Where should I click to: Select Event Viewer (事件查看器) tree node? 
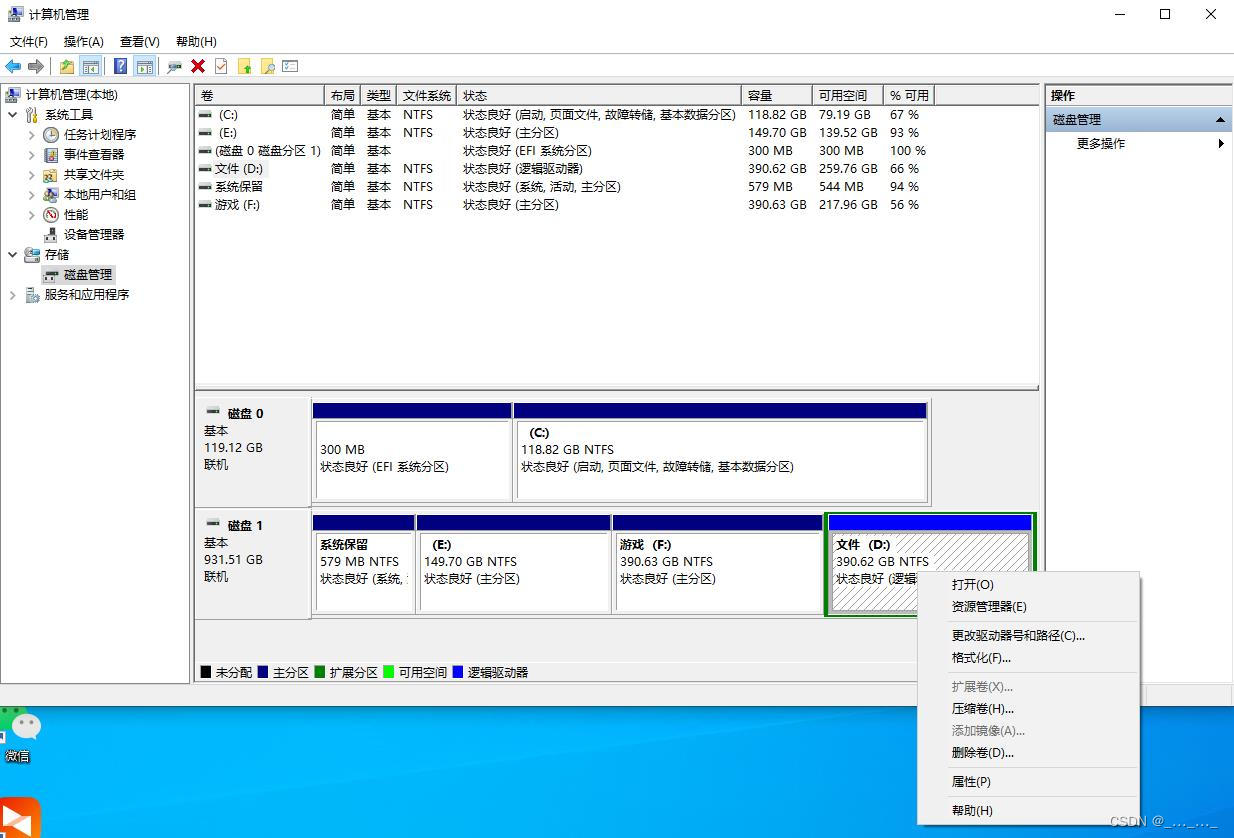[x=94, y=154]
